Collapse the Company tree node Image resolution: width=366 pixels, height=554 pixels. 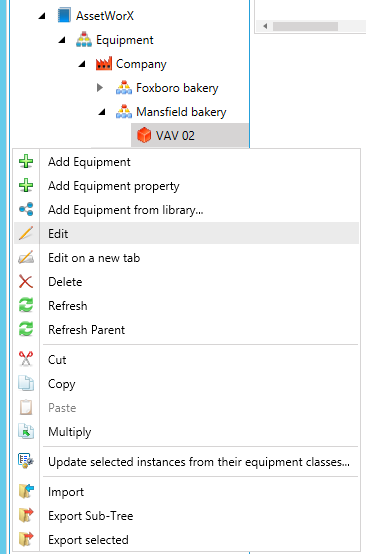click(82, 64)
